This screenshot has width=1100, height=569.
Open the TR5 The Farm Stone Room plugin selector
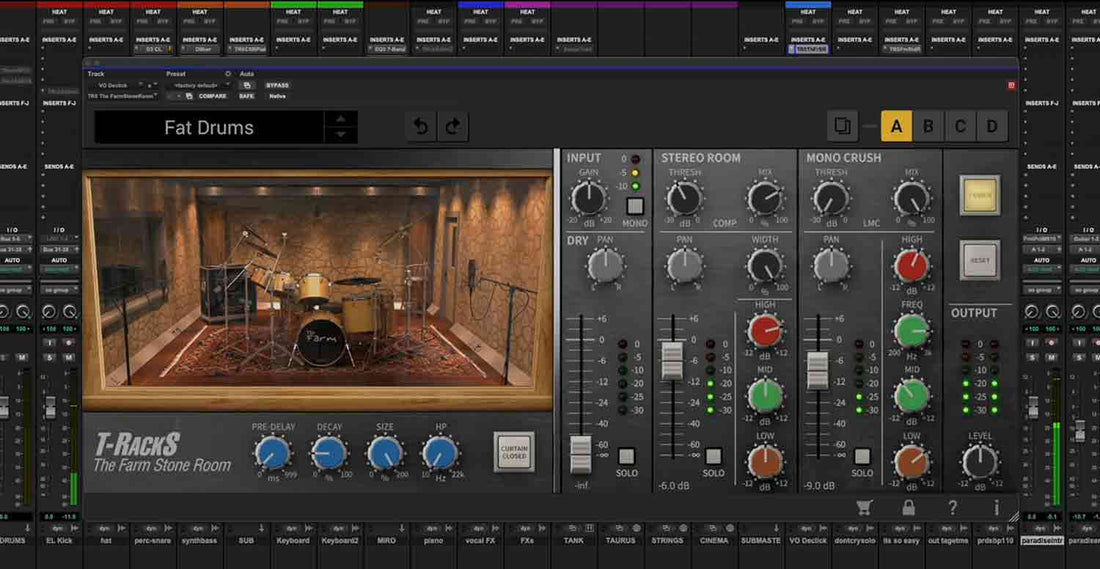[x=122, y=96]
